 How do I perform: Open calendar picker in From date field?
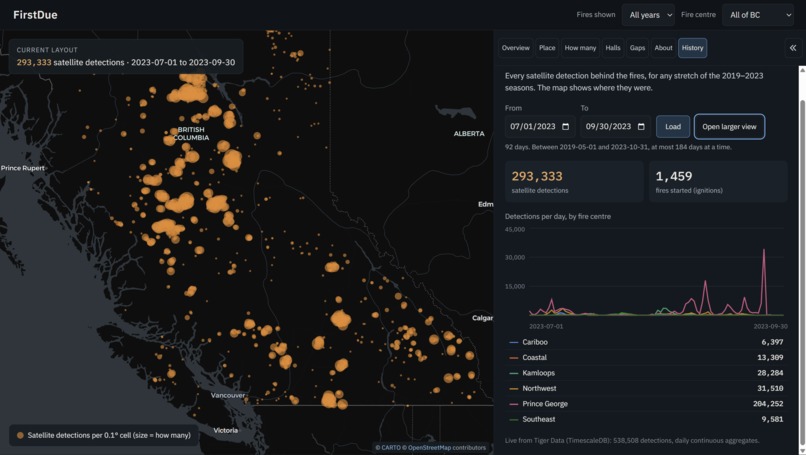(565, 126)
